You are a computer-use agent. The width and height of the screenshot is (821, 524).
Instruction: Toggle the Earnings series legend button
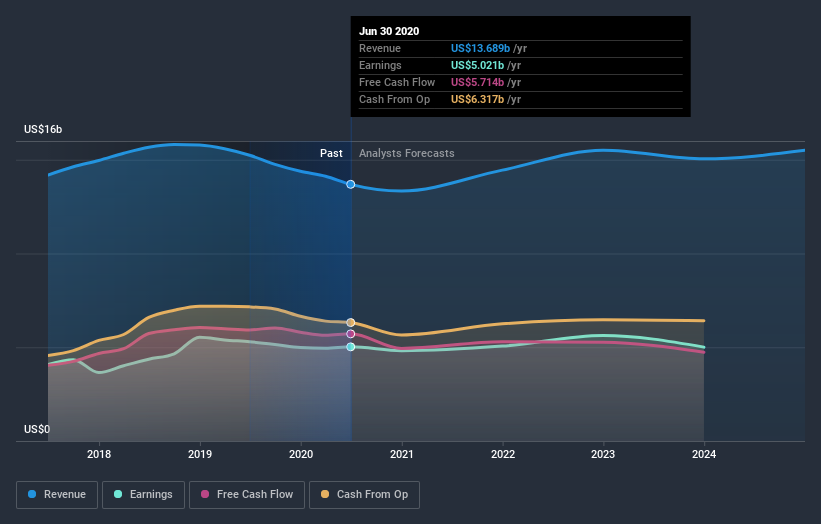(143, 495)
